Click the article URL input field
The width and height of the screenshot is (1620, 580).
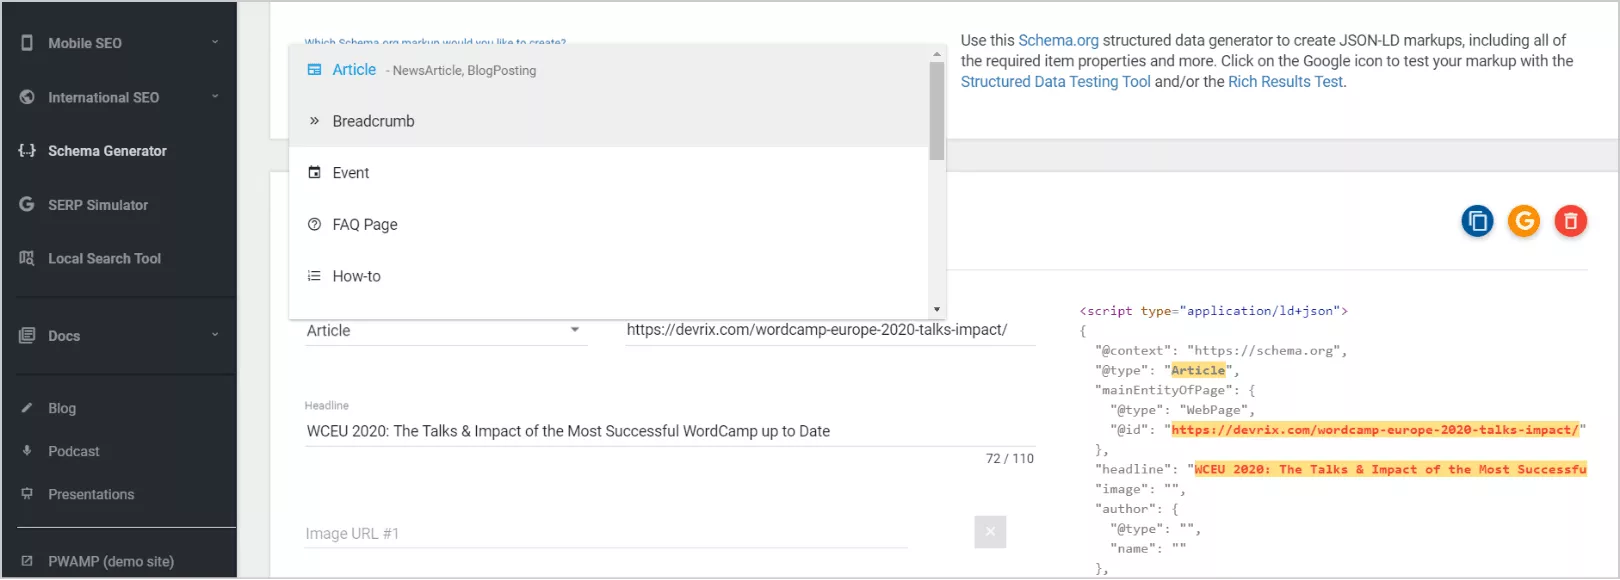pos(830,330)
